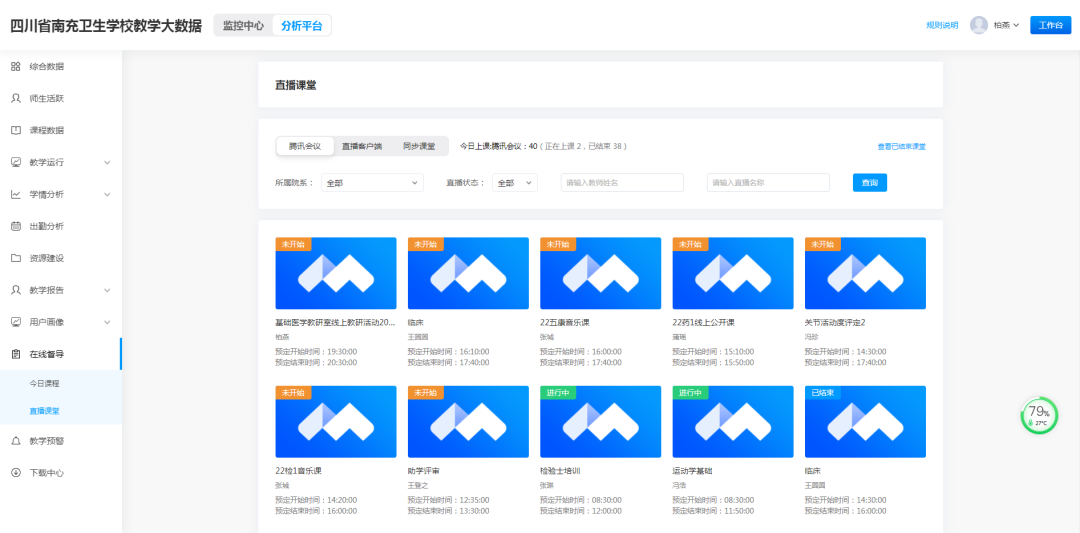Click the 教学报告 icon in sidebar
Viewport: 1080px width, 533px height.
pos(16,290)
